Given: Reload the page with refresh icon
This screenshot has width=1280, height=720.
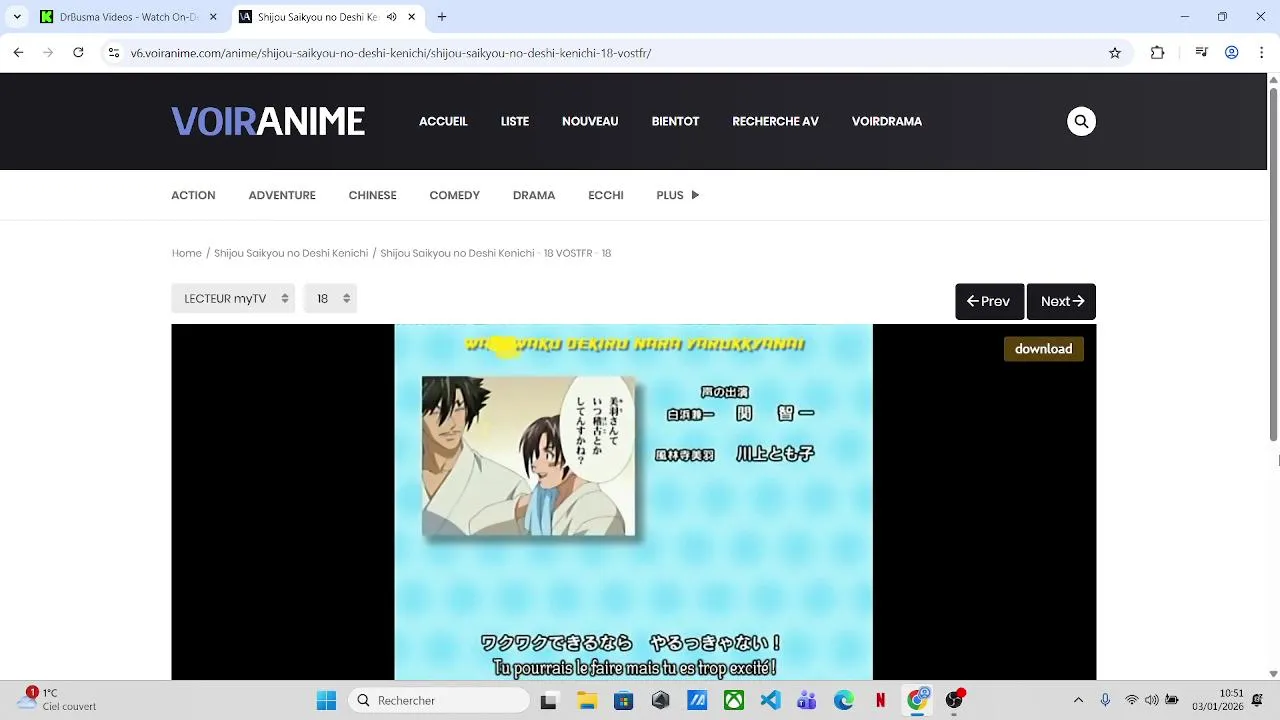Looking at the screenshot, I should coord(78,53).
